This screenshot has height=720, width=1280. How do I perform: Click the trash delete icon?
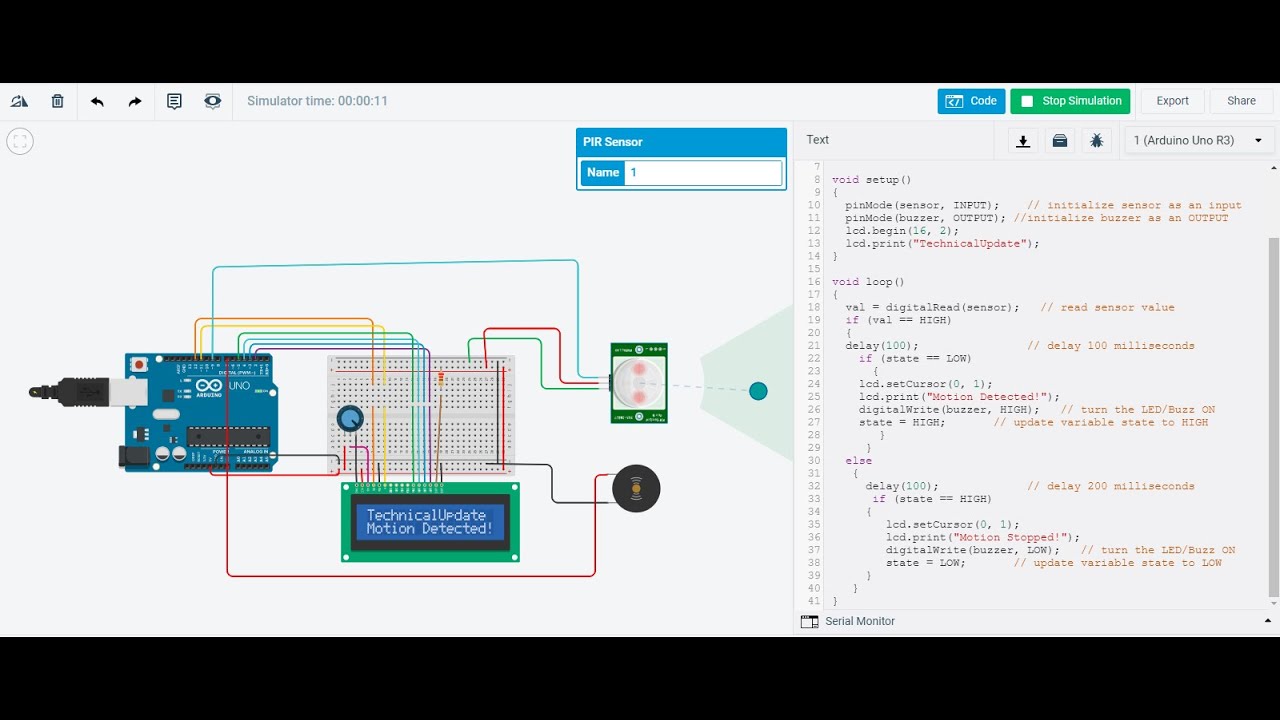[x=57, y=101]
